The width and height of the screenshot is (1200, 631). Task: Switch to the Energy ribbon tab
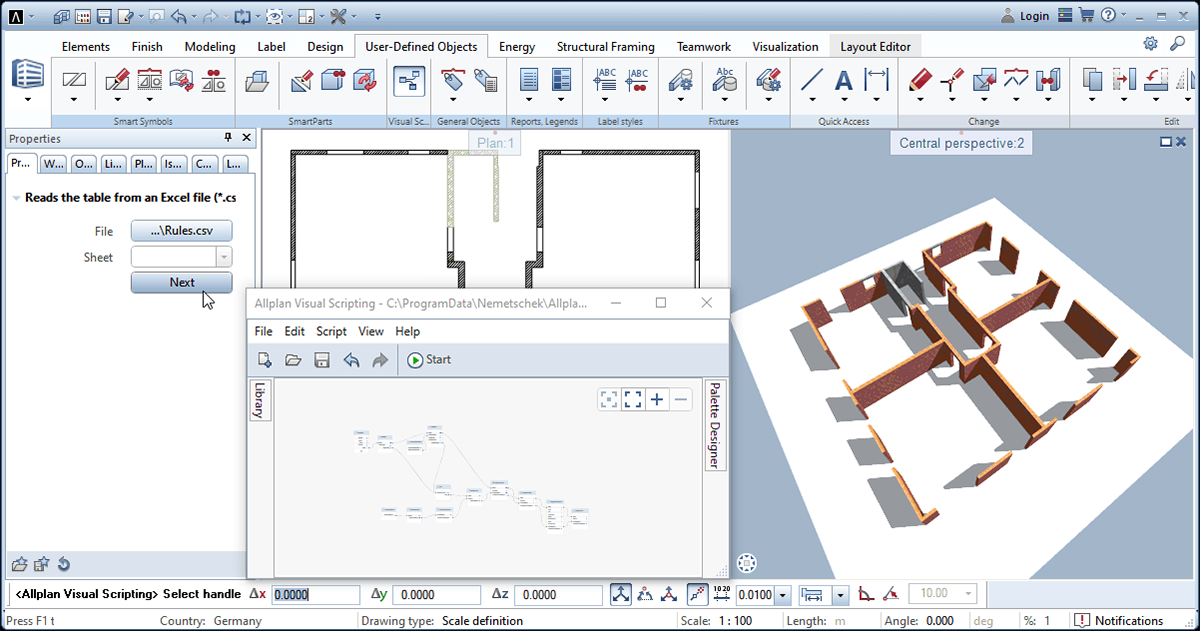tap(517, 46)
